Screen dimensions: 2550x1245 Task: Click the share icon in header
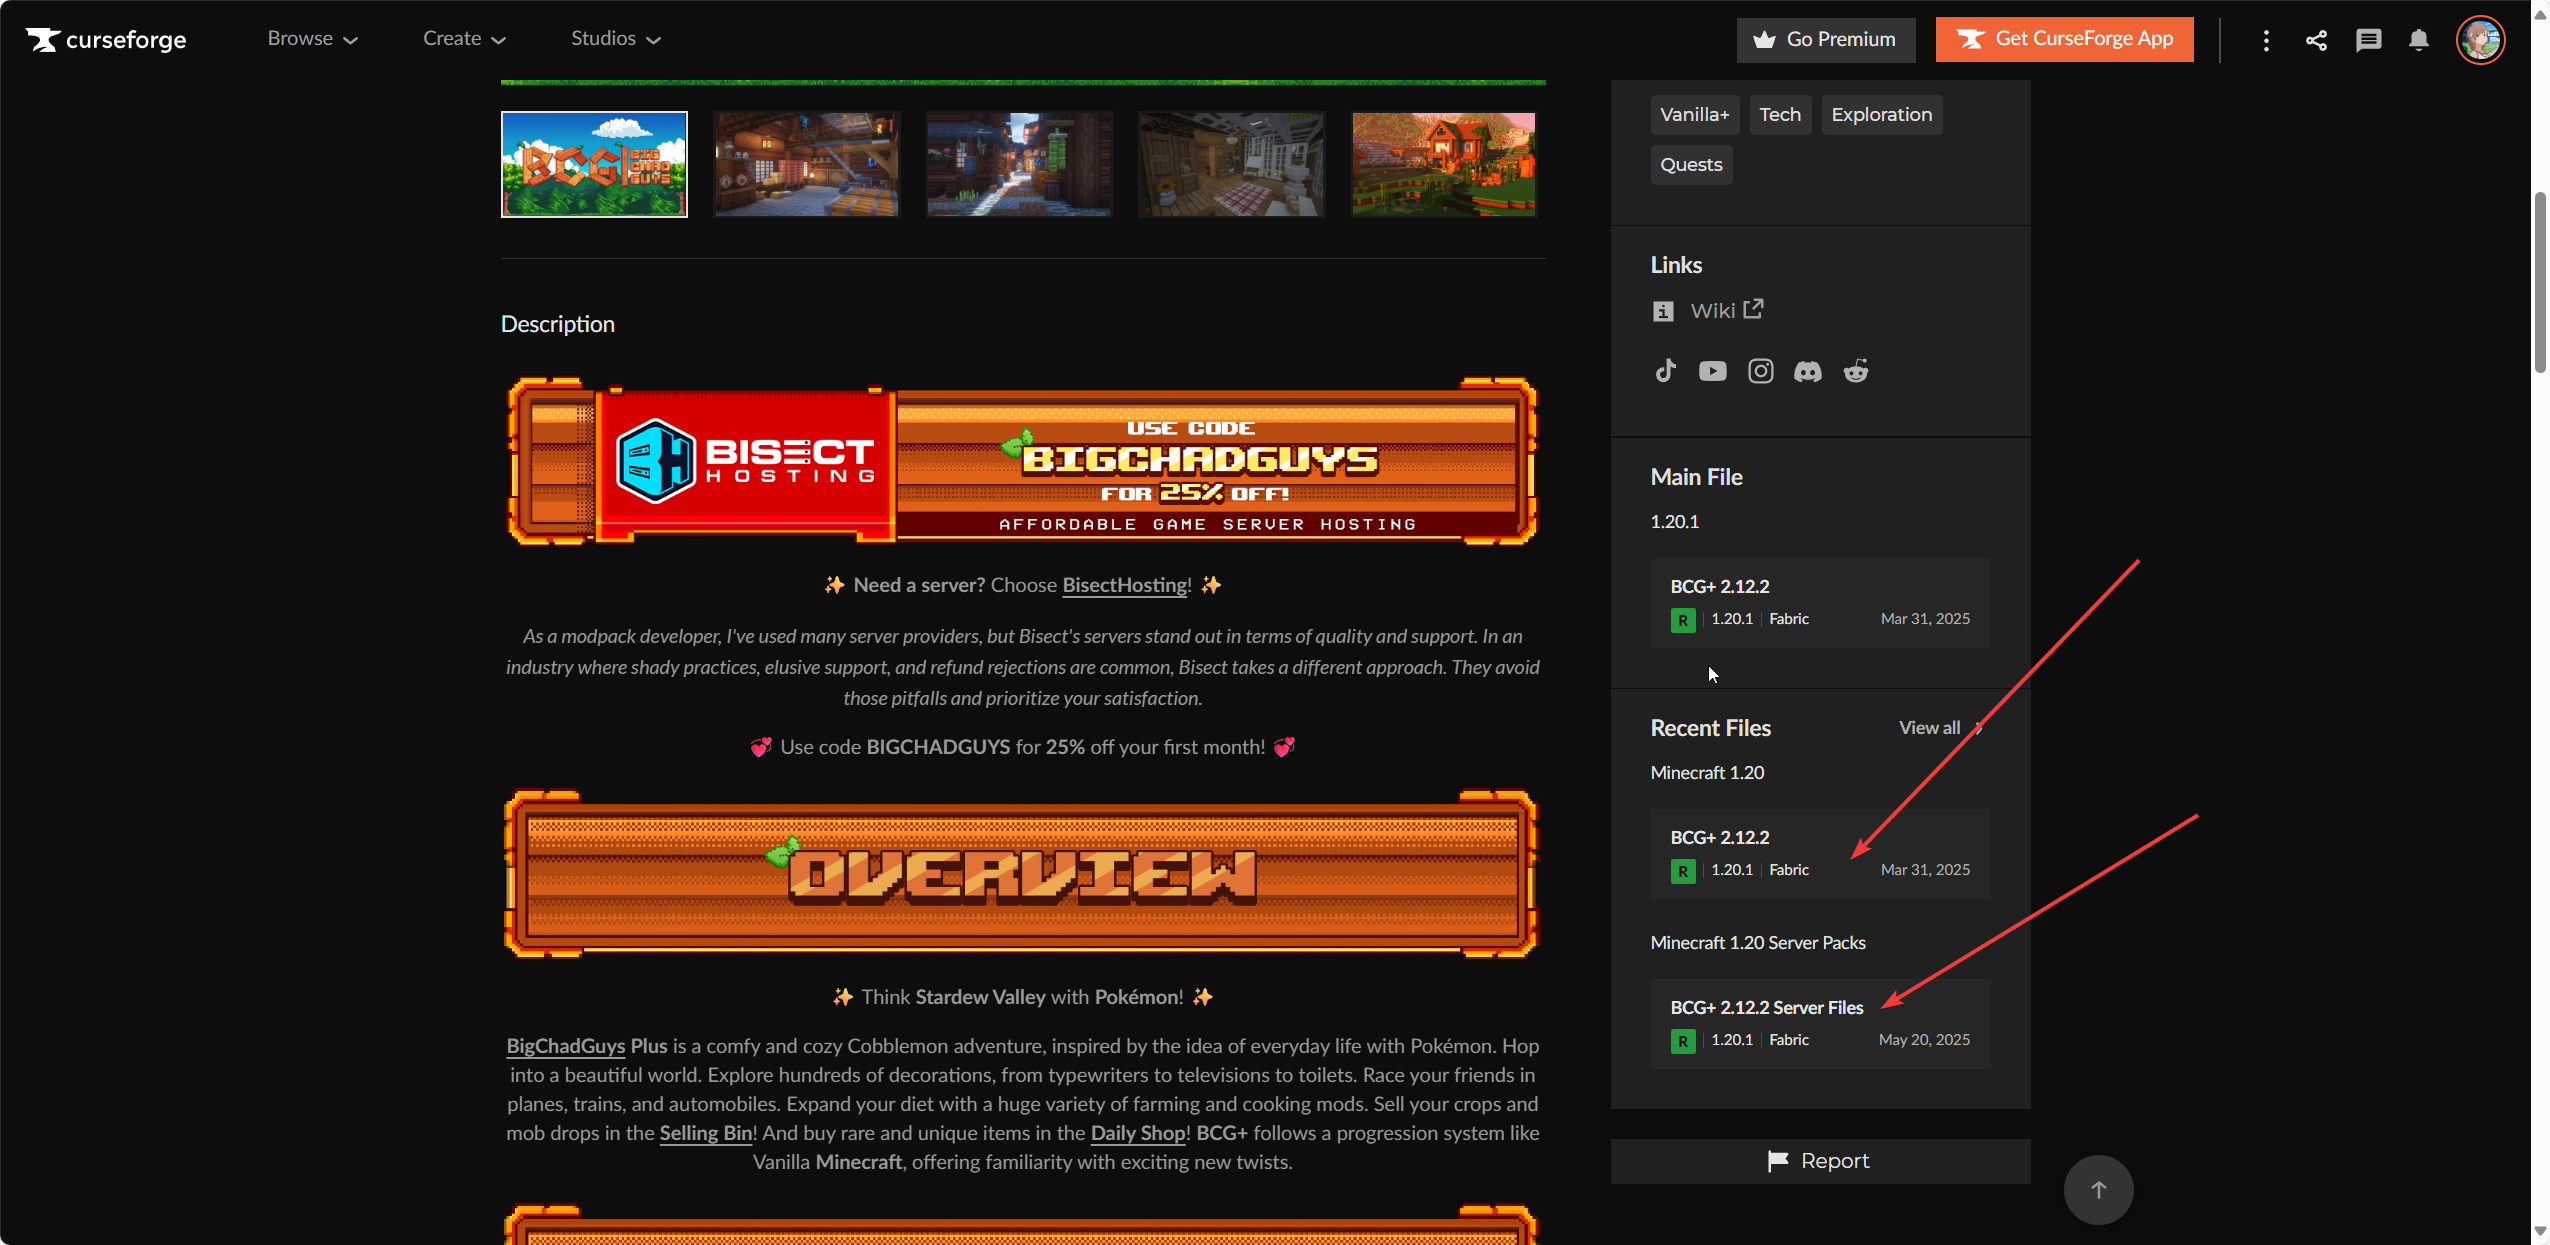2316,40
